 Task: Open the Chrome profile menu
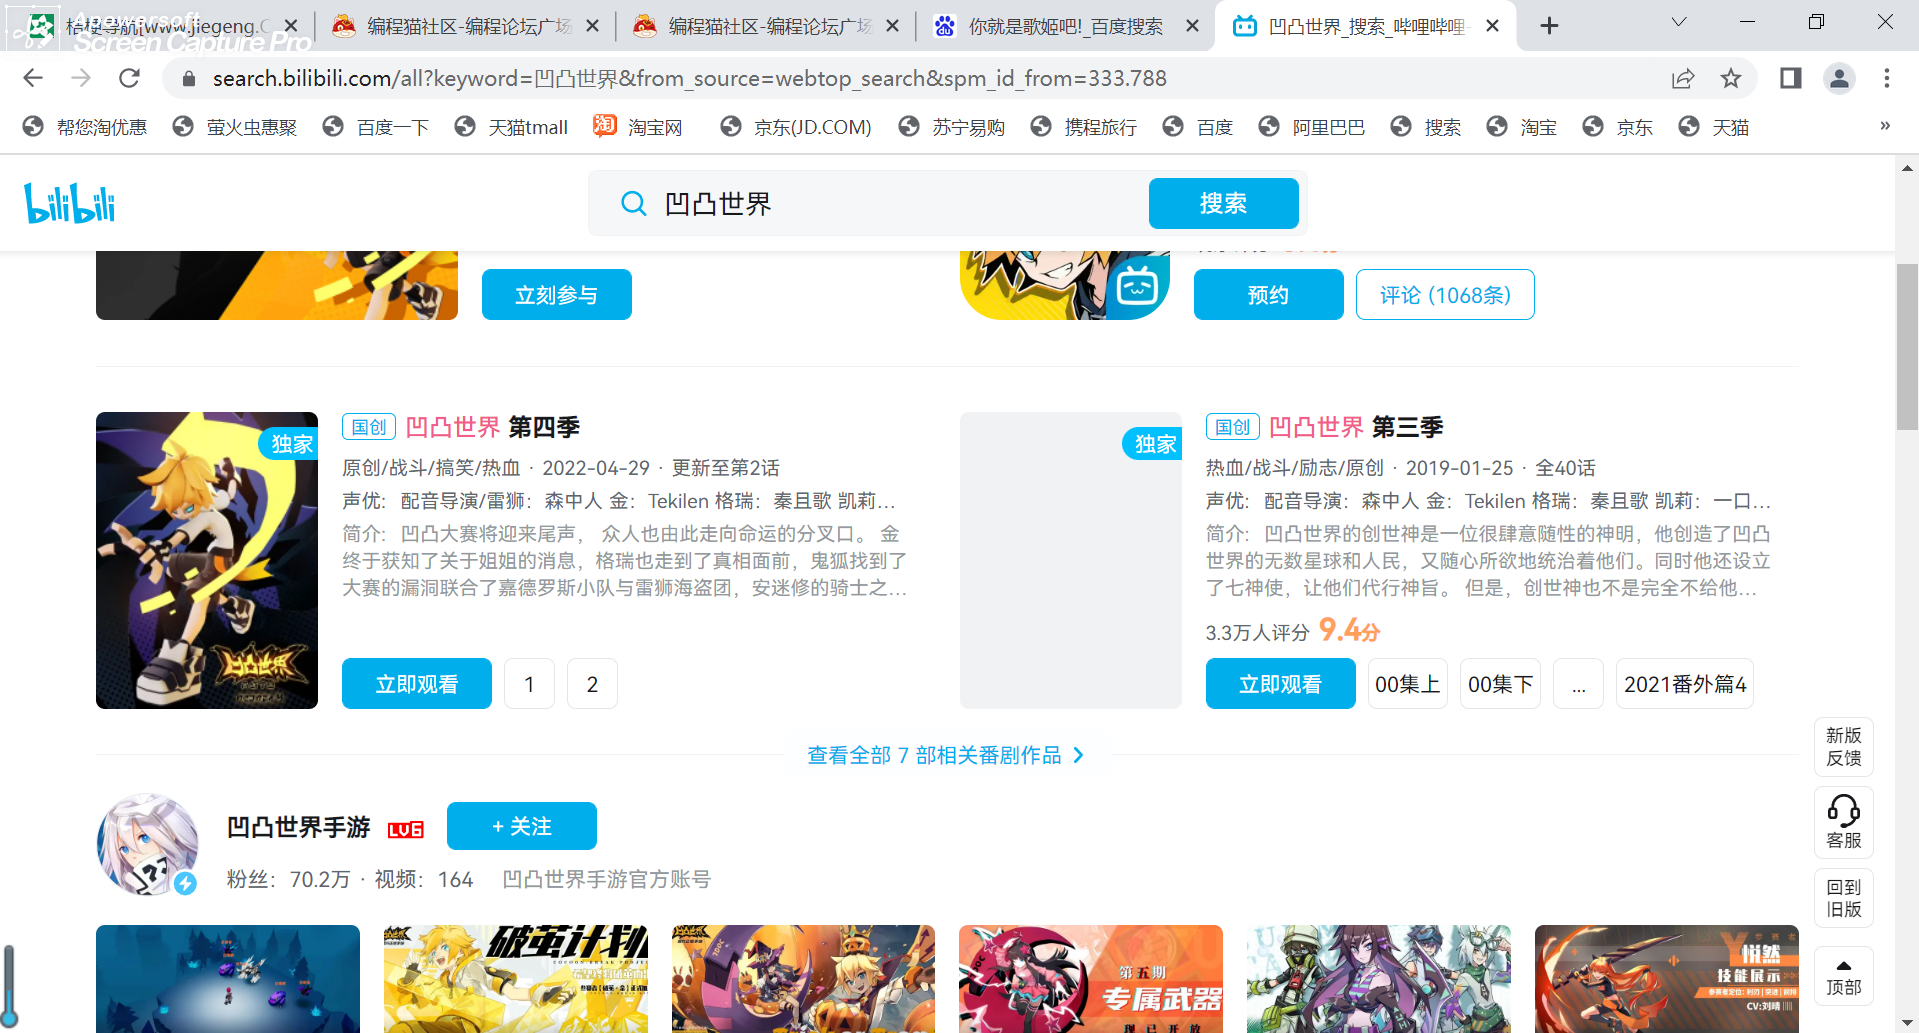(1839, 78)
